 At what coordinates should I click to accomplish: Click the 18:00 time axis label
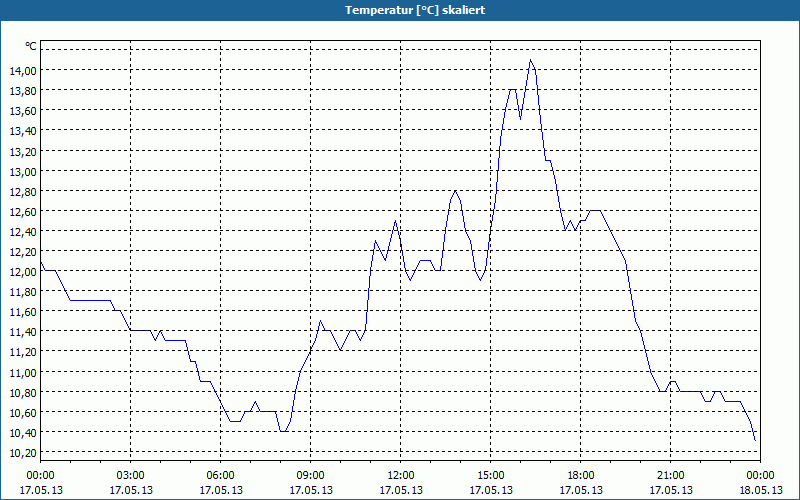coord(581,476)
